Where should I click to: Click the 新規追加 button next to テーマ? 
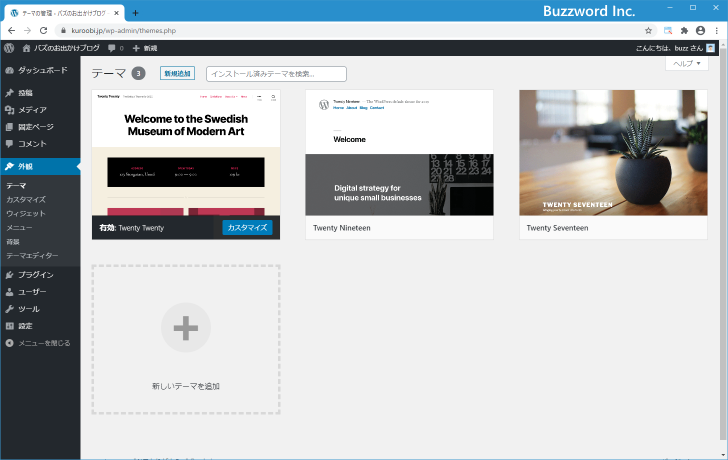click(x=177, y=73)
